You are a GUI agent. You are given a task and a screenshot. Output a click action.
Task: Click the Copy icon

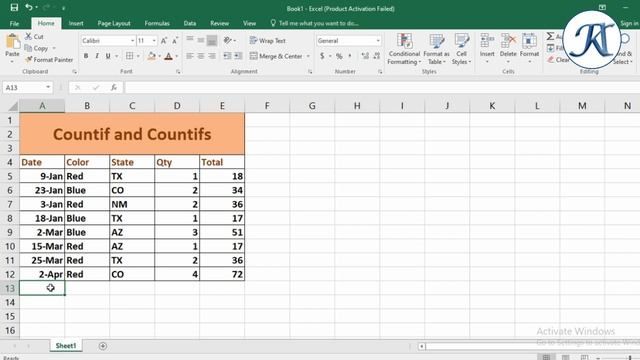point(28,48)
